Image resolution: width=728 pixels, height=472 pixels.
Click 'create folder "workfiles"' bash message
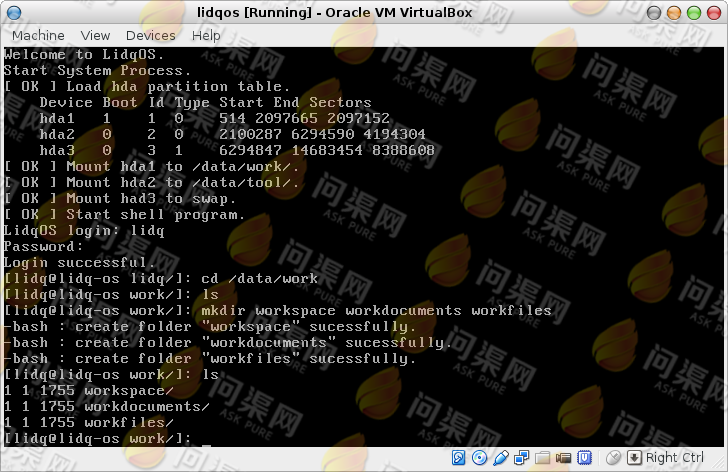click(209, 359)
